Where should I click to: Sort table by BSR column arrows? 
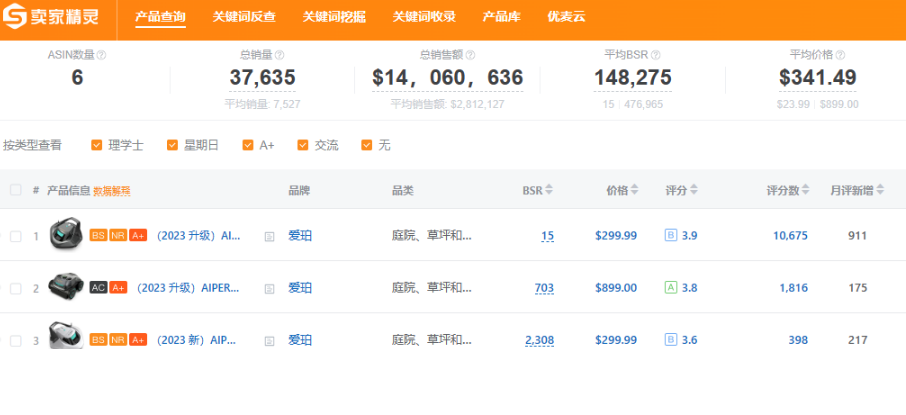pos(549,190)
